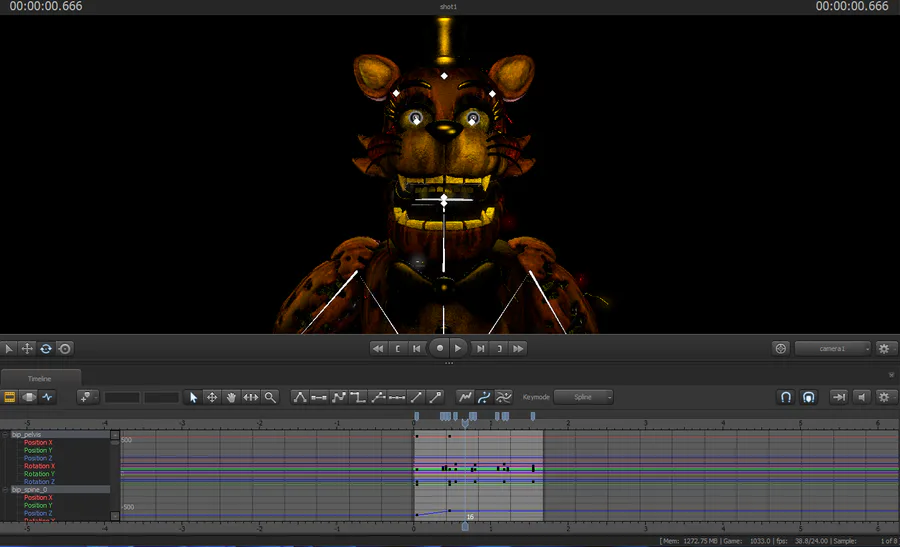The image size is (900, 547).
Task: Select the viewport selection arrow tool
Action: [9, 348]
